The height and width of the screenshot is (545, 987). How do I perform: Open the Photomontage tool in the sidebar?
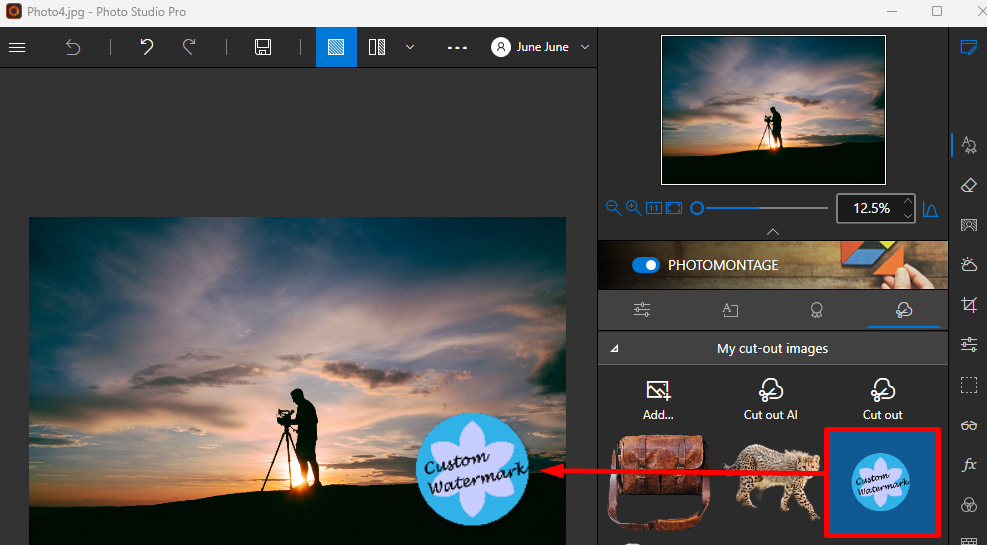(969, 146)
